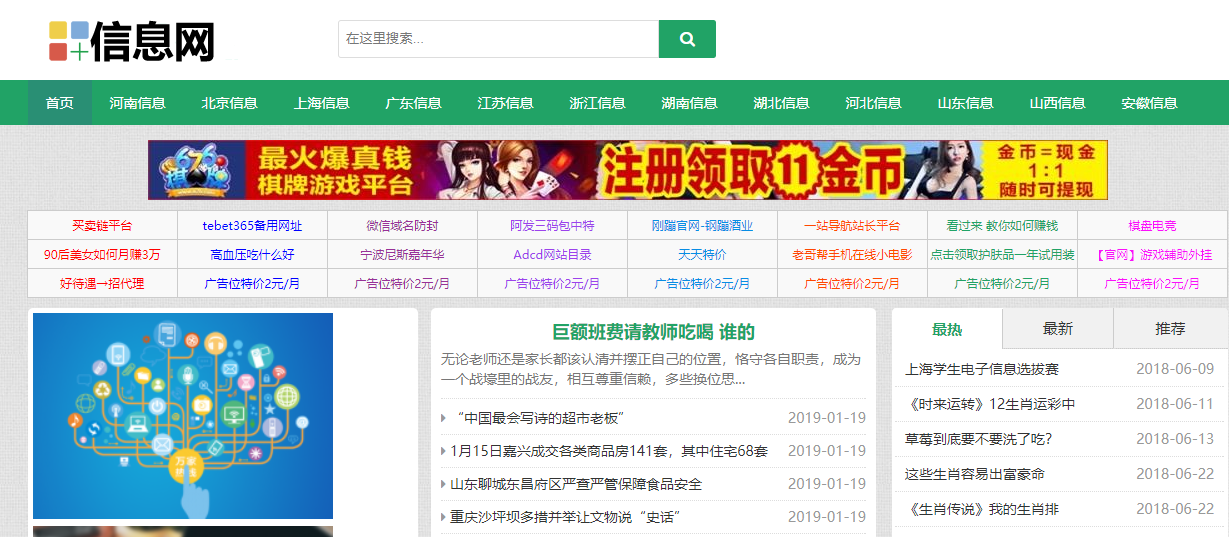Open 90后美女如何月赚3万 link

(102, 255)
